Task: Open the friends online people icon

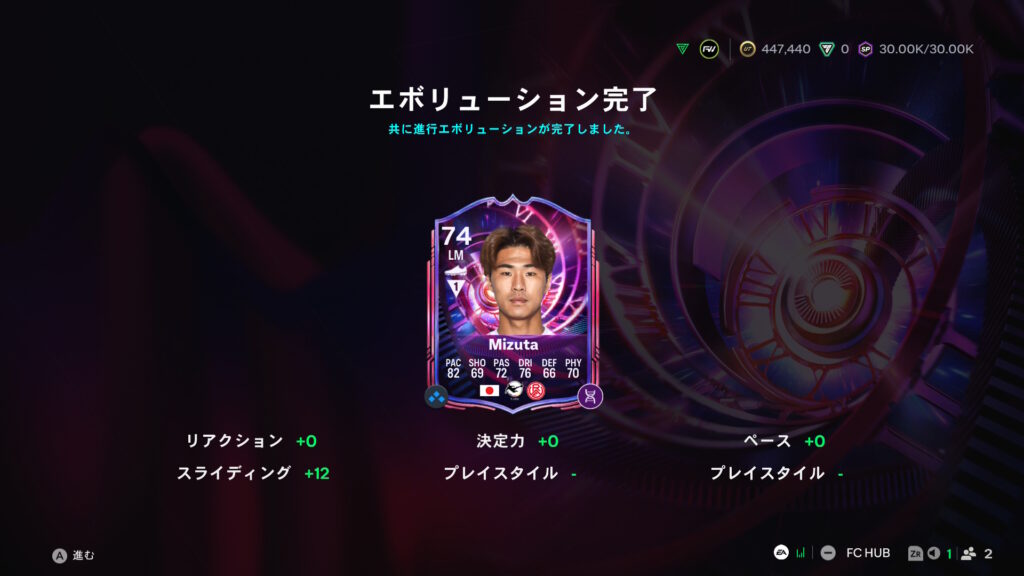Action: coord(968,553)
